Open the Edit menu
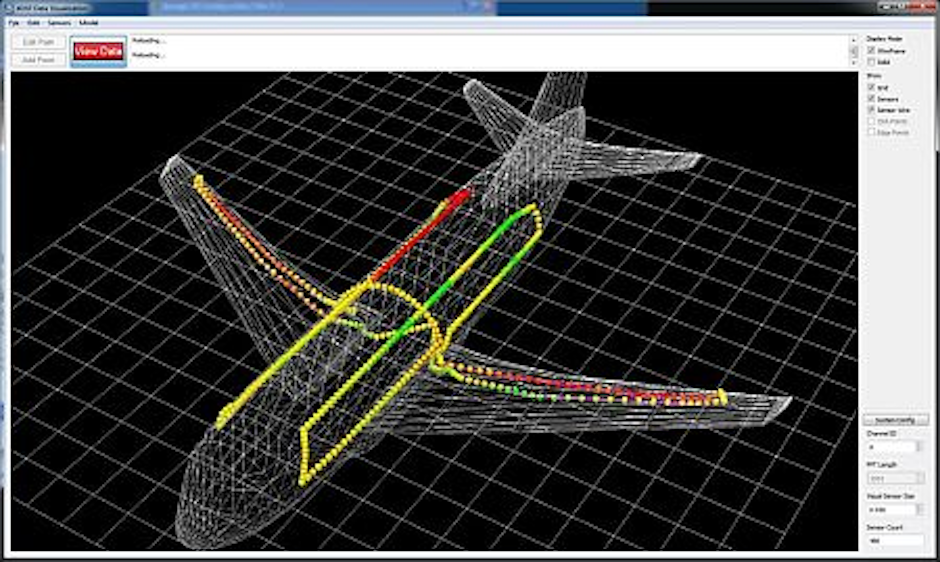The width and height of the screenshot is (940, 562). (34, 23)
